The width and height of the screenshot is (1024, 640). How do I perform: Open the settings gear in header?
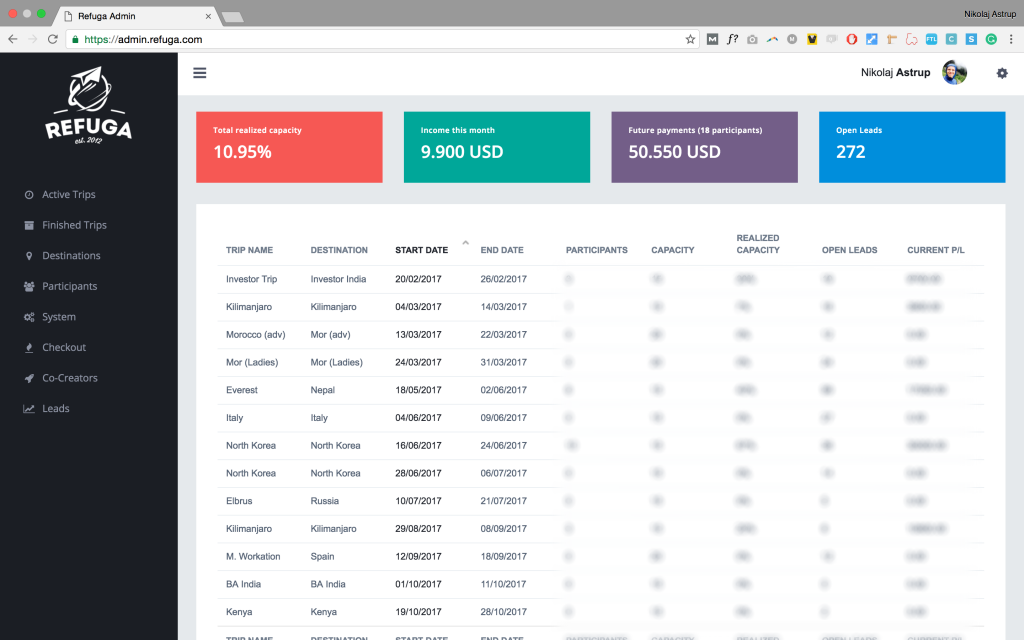(1002, 73)
